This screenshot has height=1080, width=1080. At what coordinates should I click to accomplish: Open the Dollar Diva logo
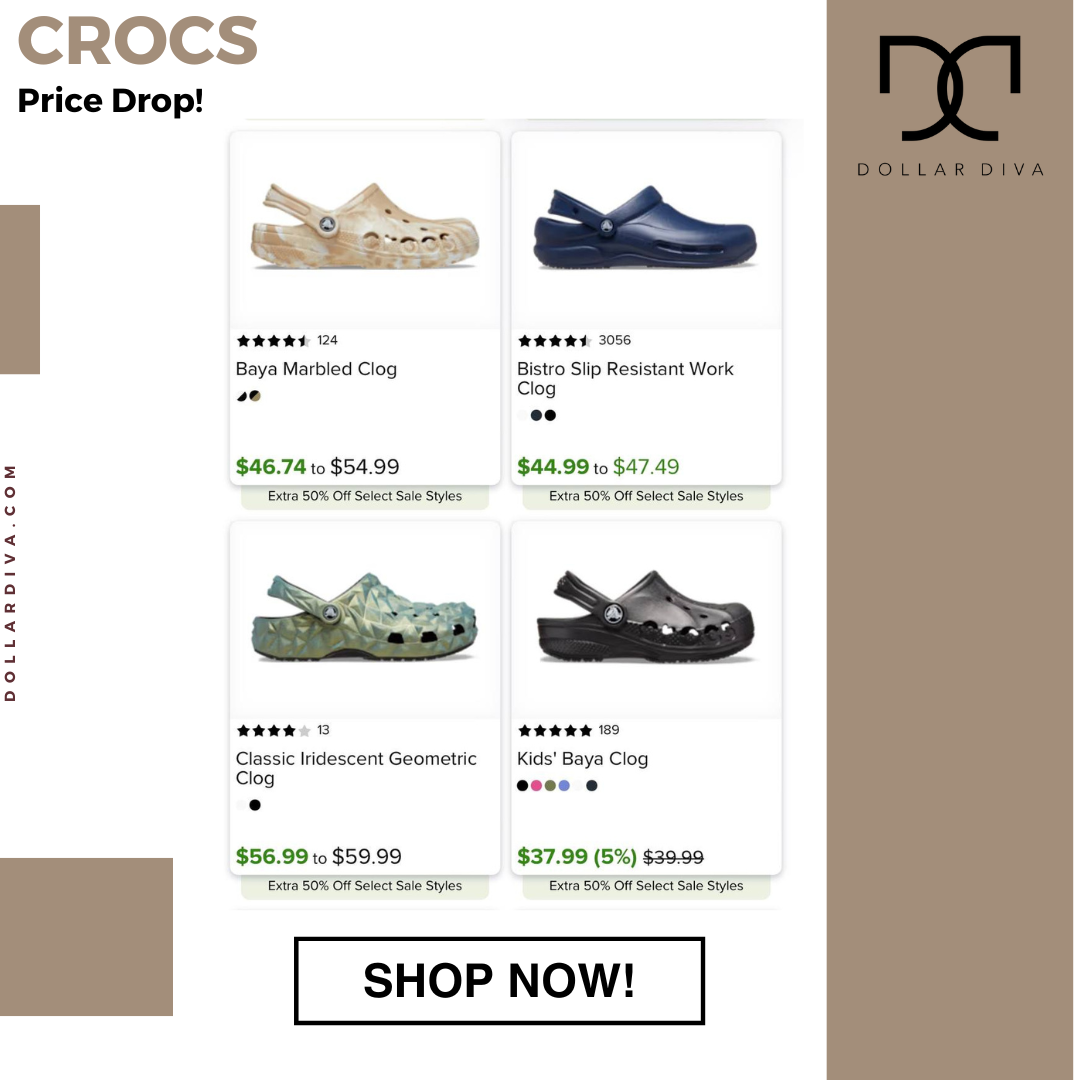pyautogui.click(x=950, y=105)
